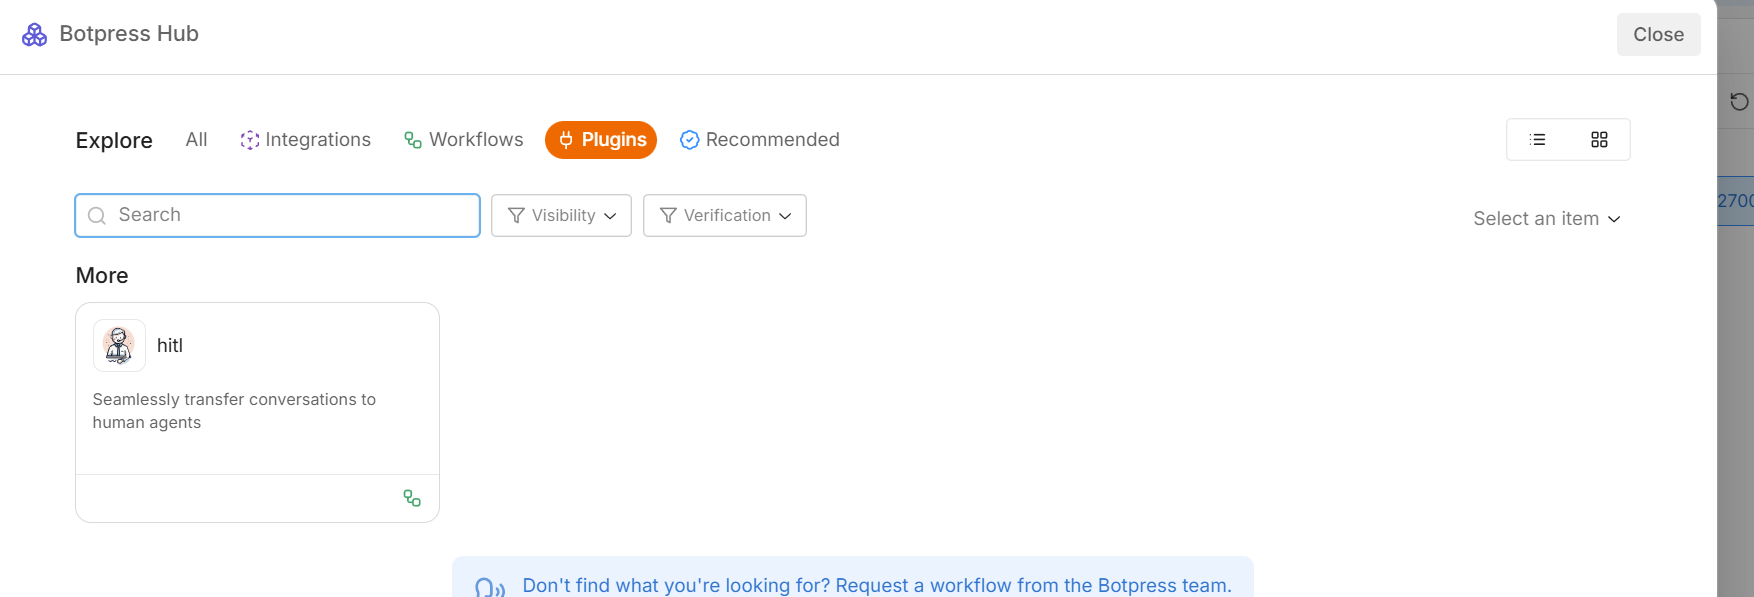Expand the Visibility filter dropdown

(561, 216)
